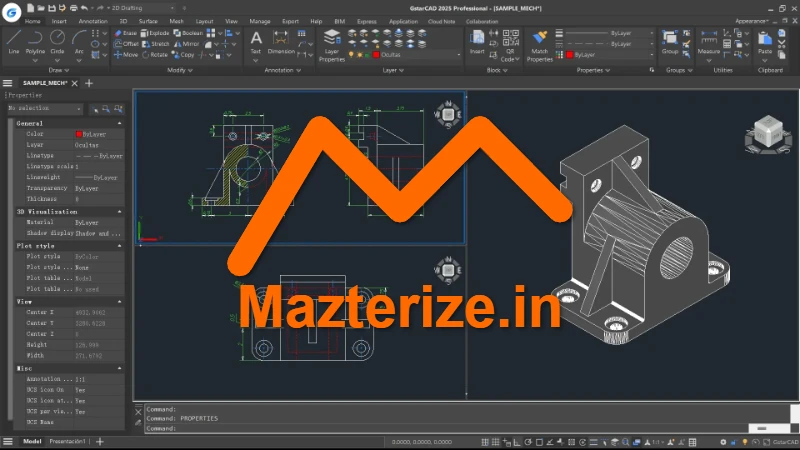
Task: Add a new layout with plus button
Action: (x=100, y=441)
